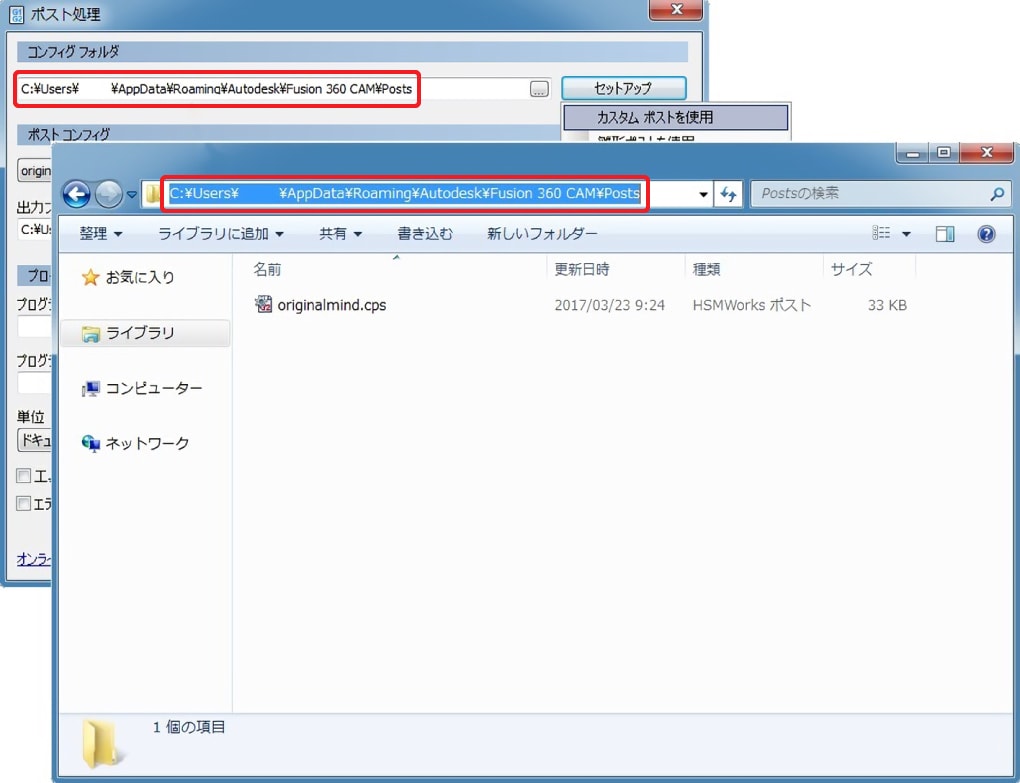Select ライブラリ in navigation pane
This screenshot has height=783, width=1020.
[140, 333]
